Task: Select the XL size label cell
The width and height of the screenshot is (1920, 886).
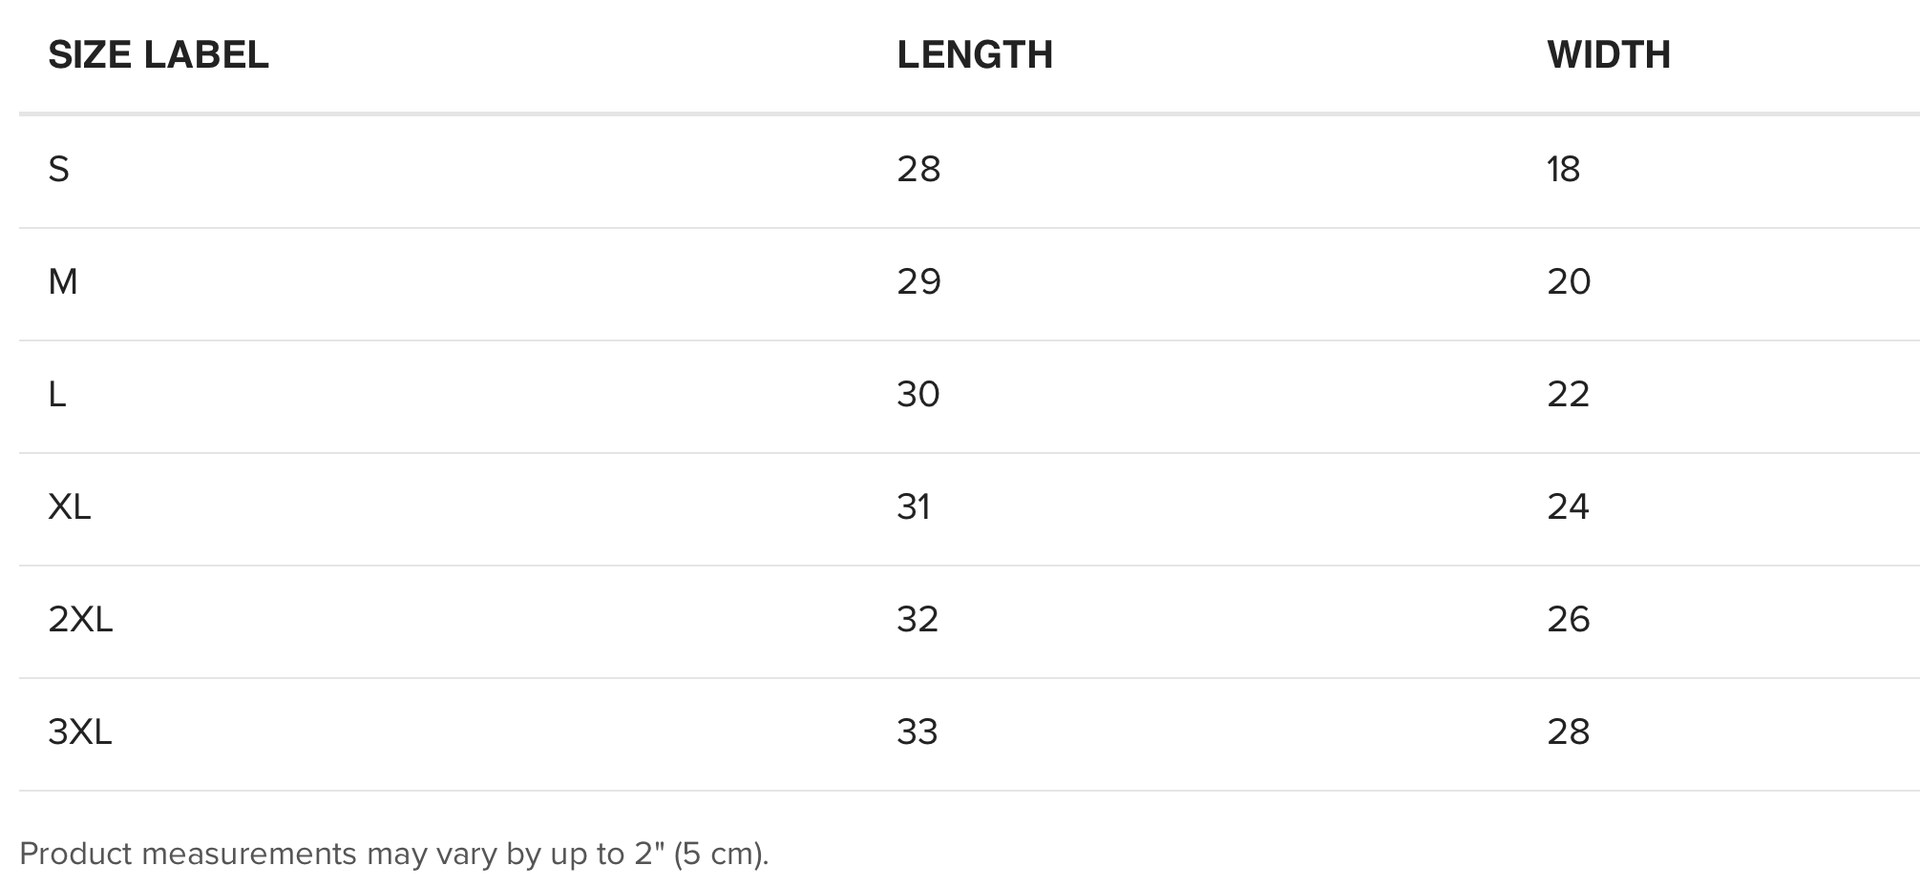Action: 69,507
